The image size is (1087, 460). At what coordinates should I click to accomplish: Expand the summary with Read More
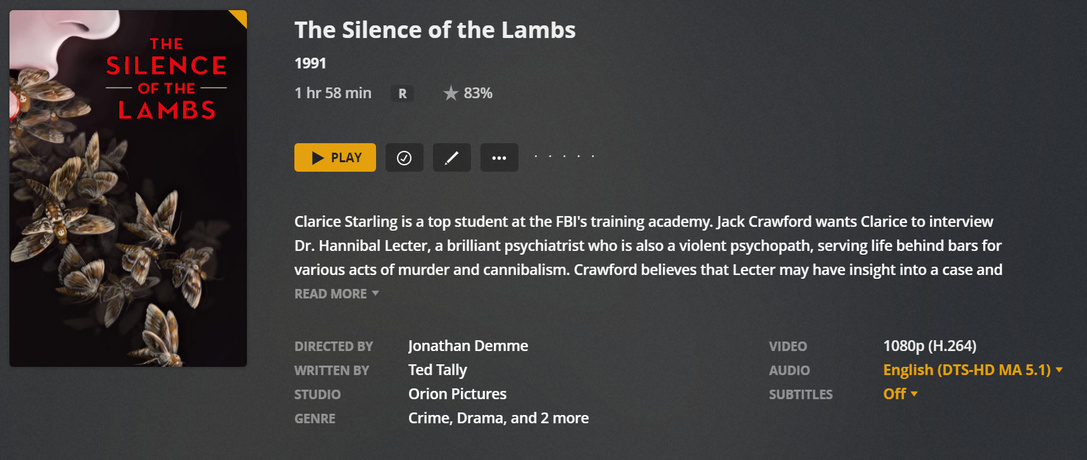tap(336, 294)
